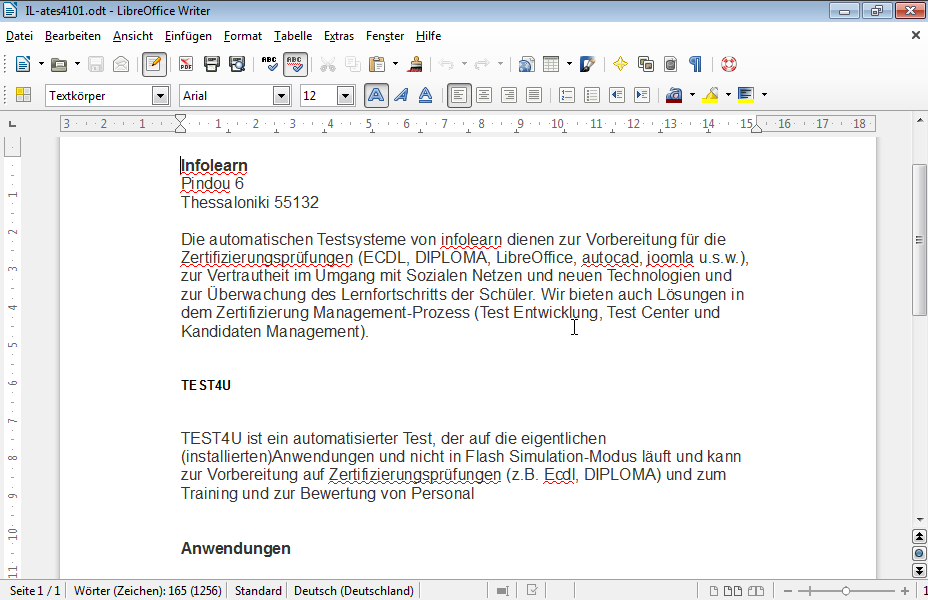Apply yellow highlighting color
Viewport: 928px width, 600px height.
(x=710, y=95)
